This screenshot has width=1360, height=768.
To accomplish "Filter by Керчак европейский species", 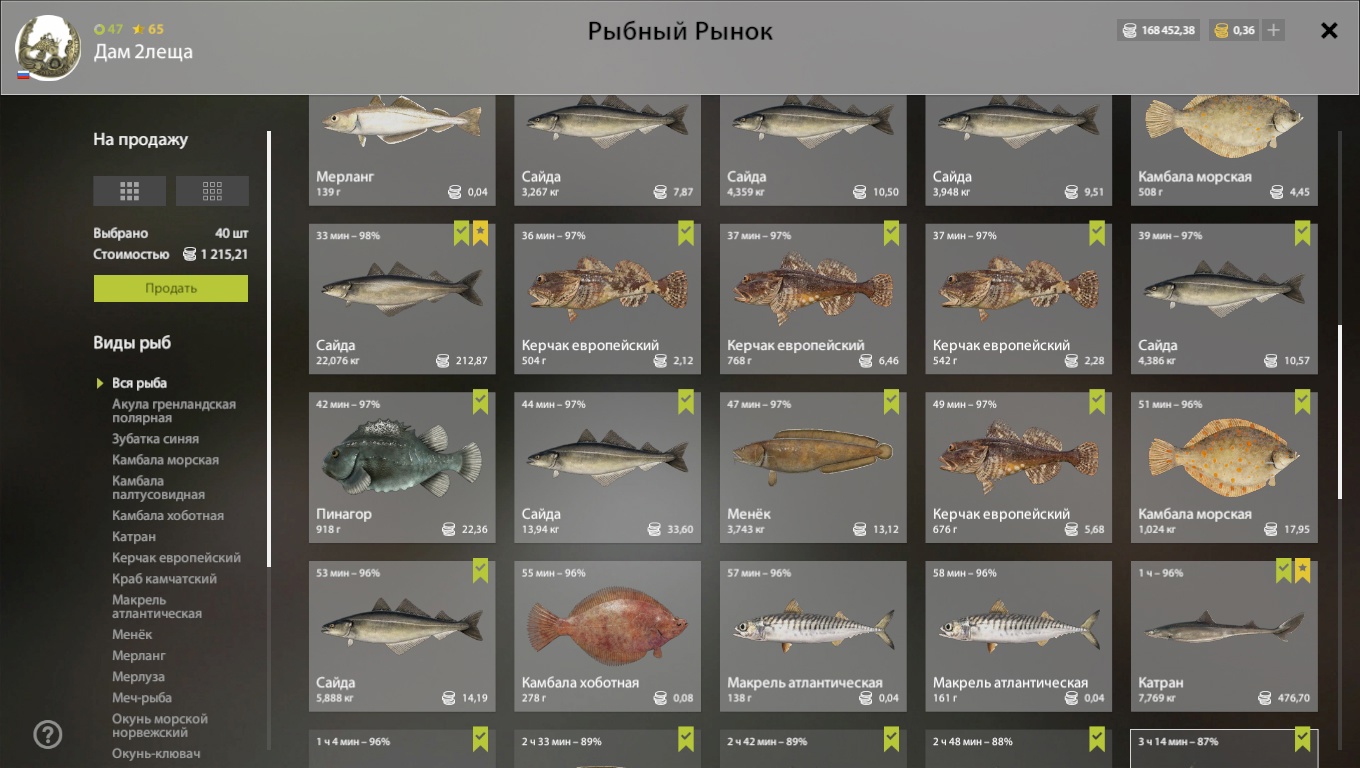I will pos(176,558).
